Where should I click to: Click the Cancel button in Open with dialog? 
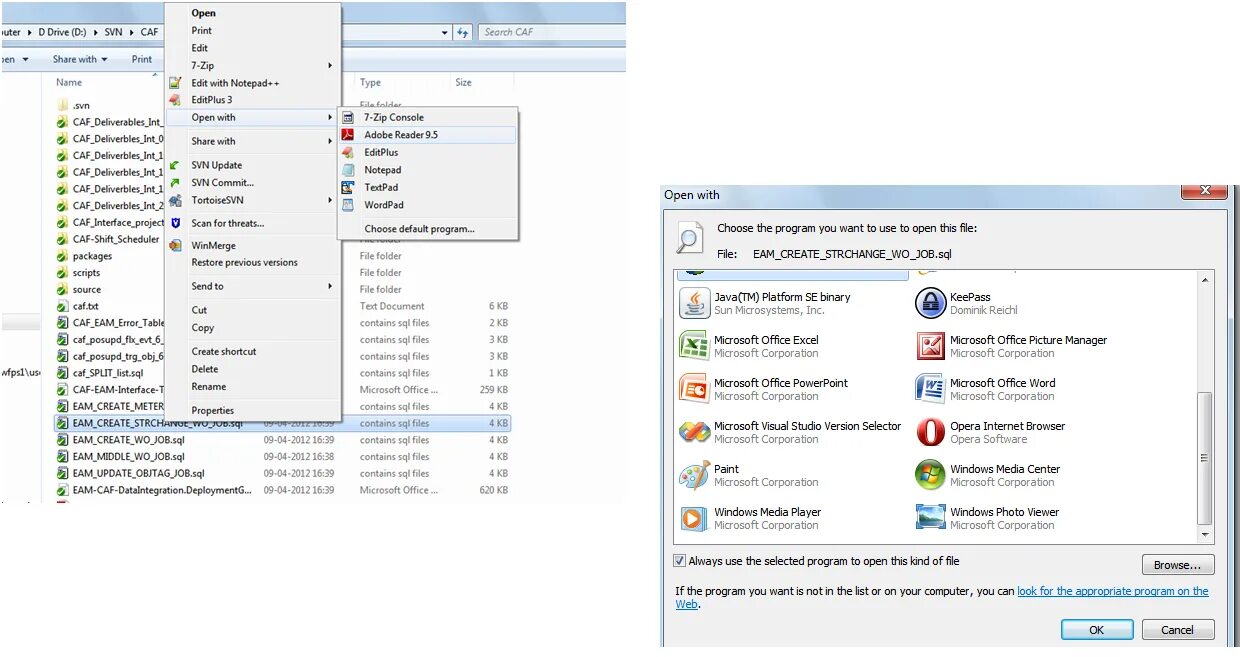point(1177,630)
